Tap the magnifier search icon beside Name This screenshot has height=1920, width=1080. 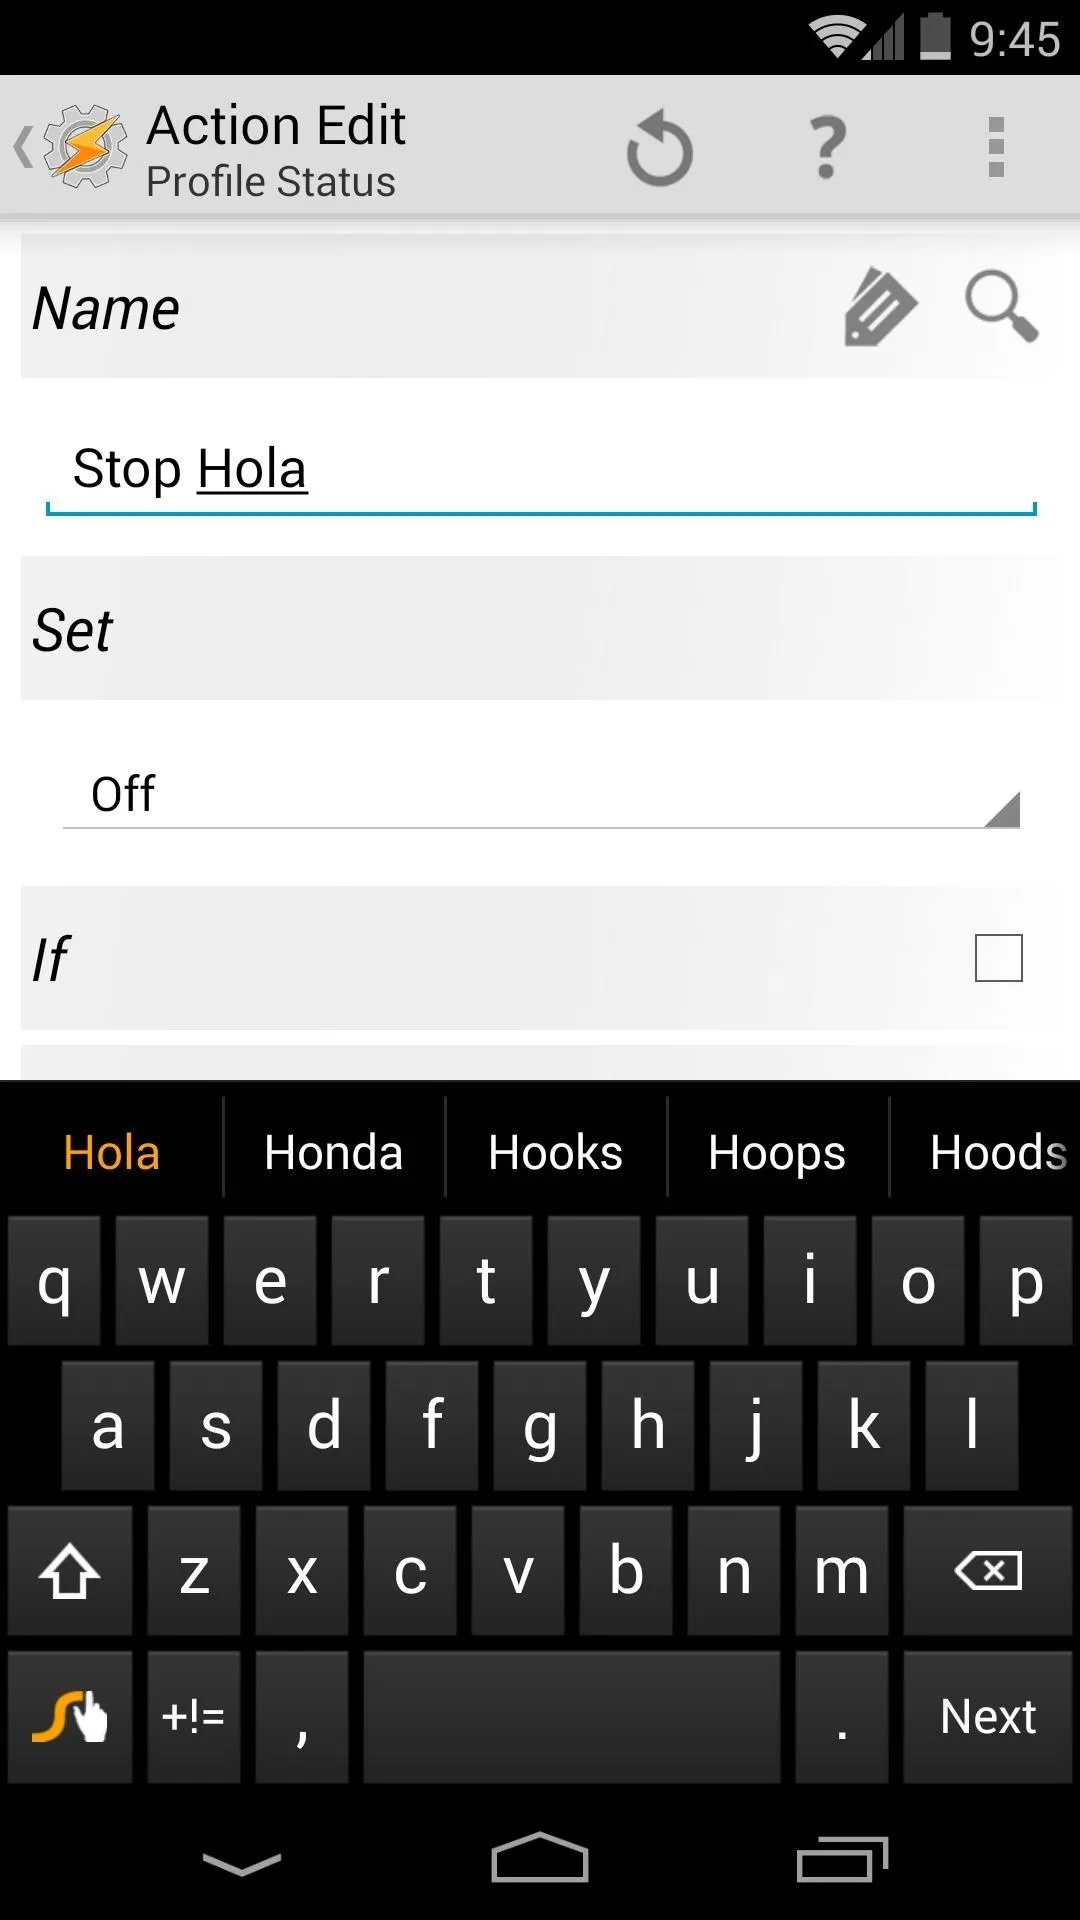1001,307
